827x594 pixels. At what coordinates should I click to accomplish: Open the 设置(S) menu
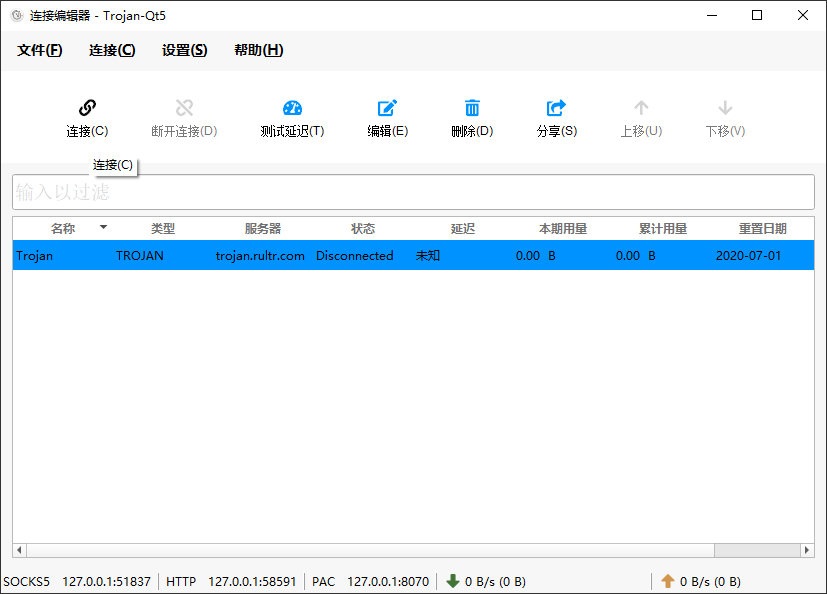[184, 50]
